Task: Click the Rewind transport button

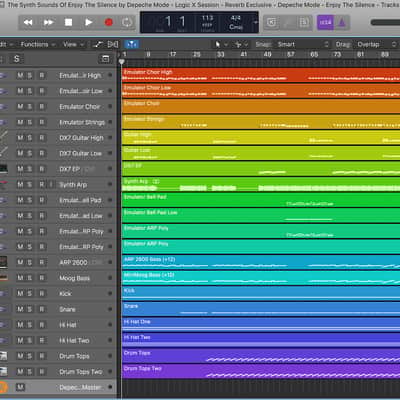Action: [28, 22]
